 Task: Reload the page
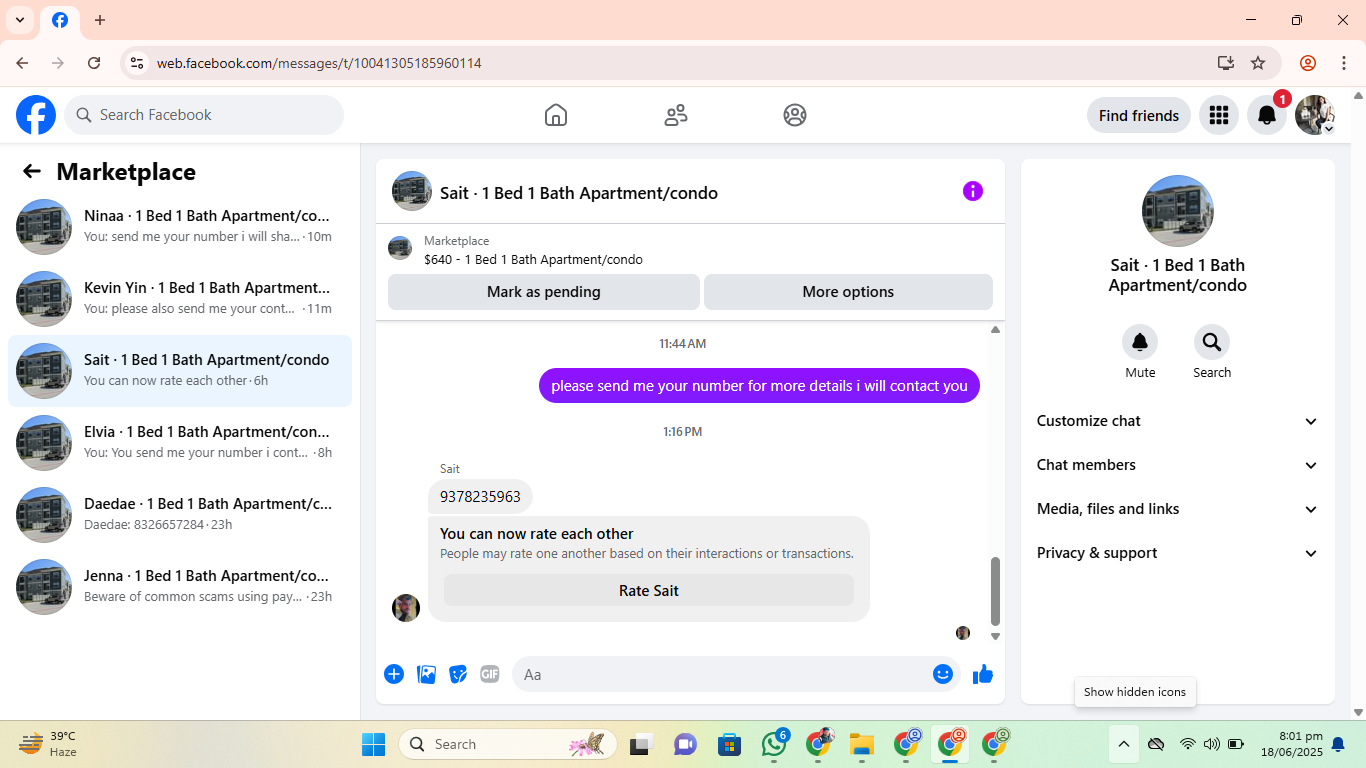coord(94,63)
